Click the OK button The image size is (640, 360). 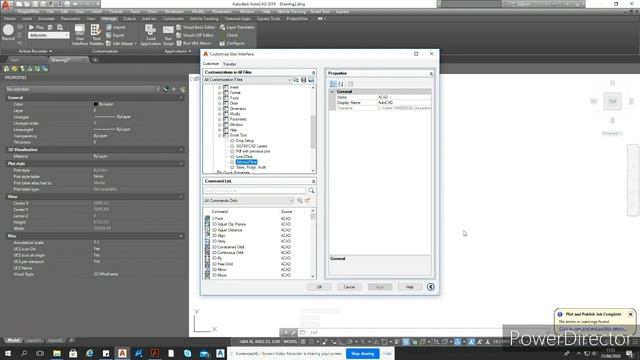[319, 287]
